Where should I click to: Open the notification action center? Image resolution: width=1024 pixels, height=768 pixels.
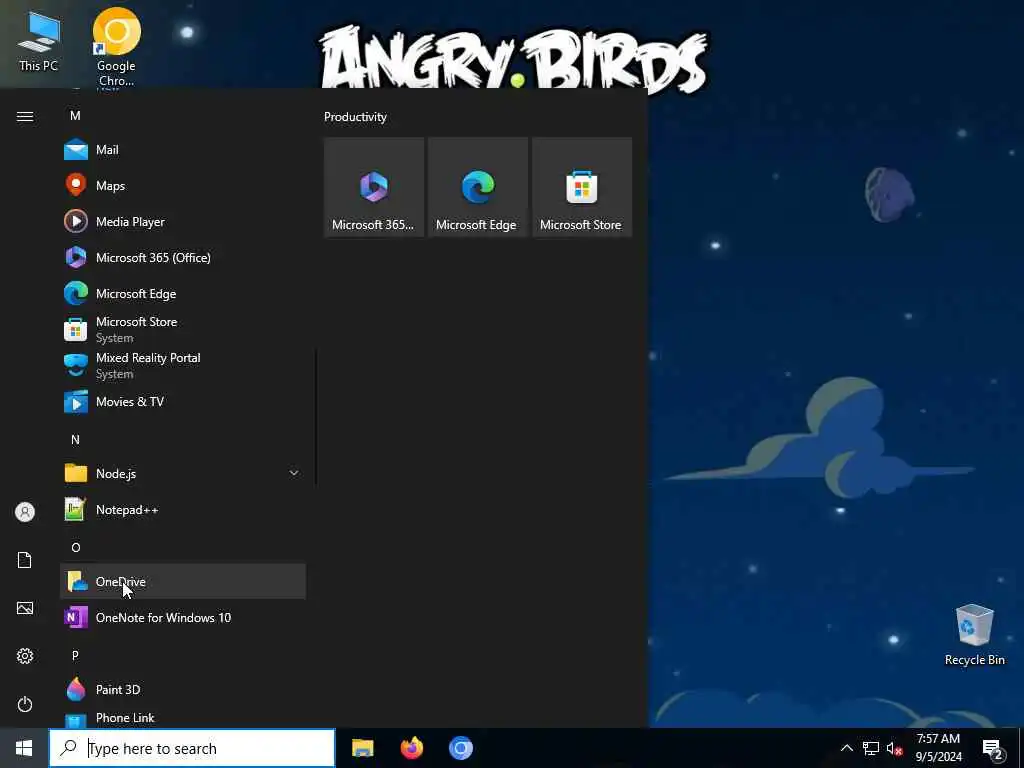coord(993,748)
